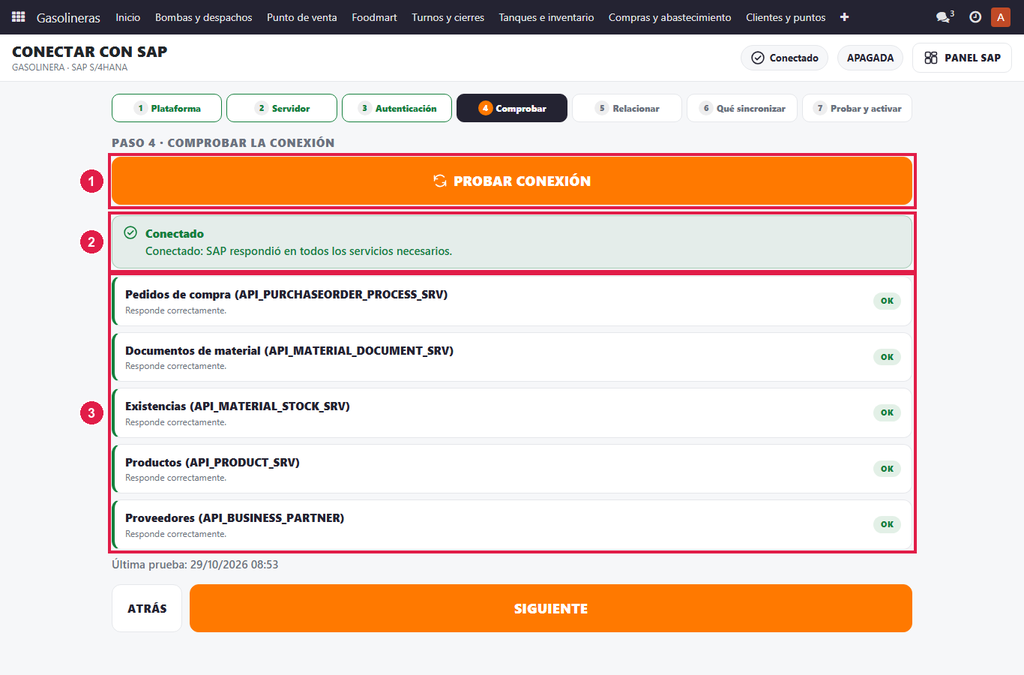
Task: Click OK badge for Pedidos de compra
Action: click(x=887, y=301)
